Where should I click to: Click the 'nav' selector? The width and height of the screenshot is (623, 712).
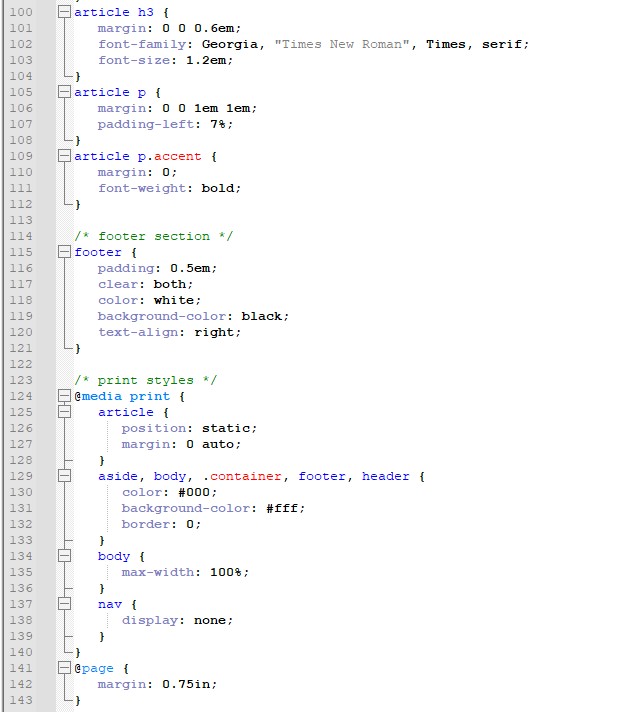coord(110,604)
